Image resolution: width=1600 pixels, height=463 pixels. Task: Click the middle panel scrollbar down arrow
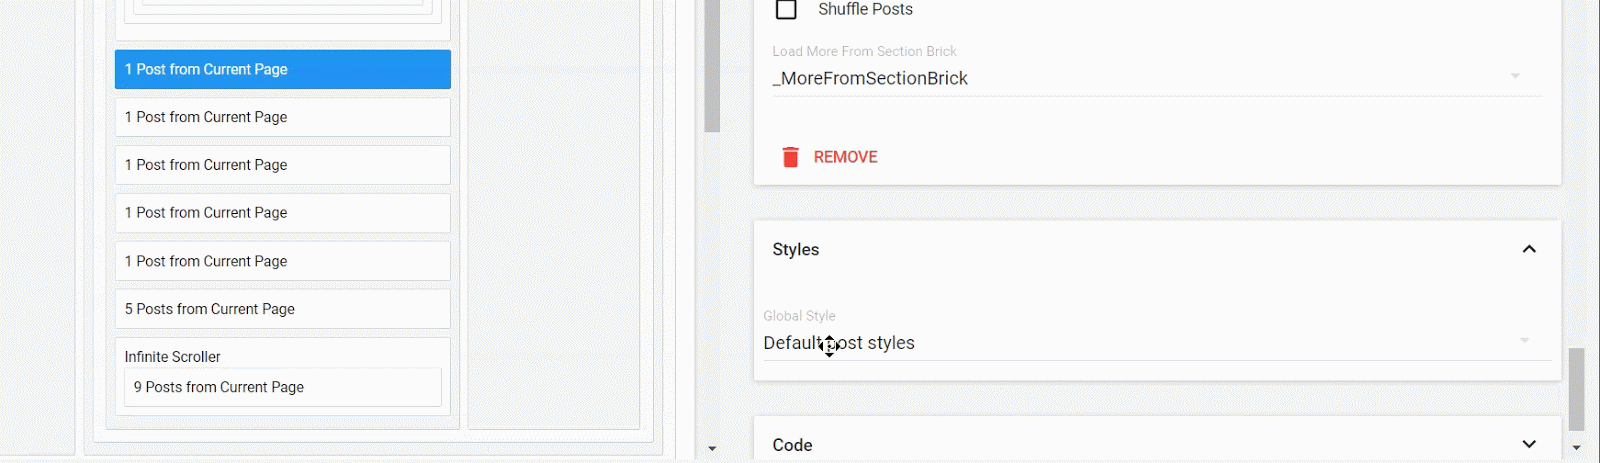[712, 449]
